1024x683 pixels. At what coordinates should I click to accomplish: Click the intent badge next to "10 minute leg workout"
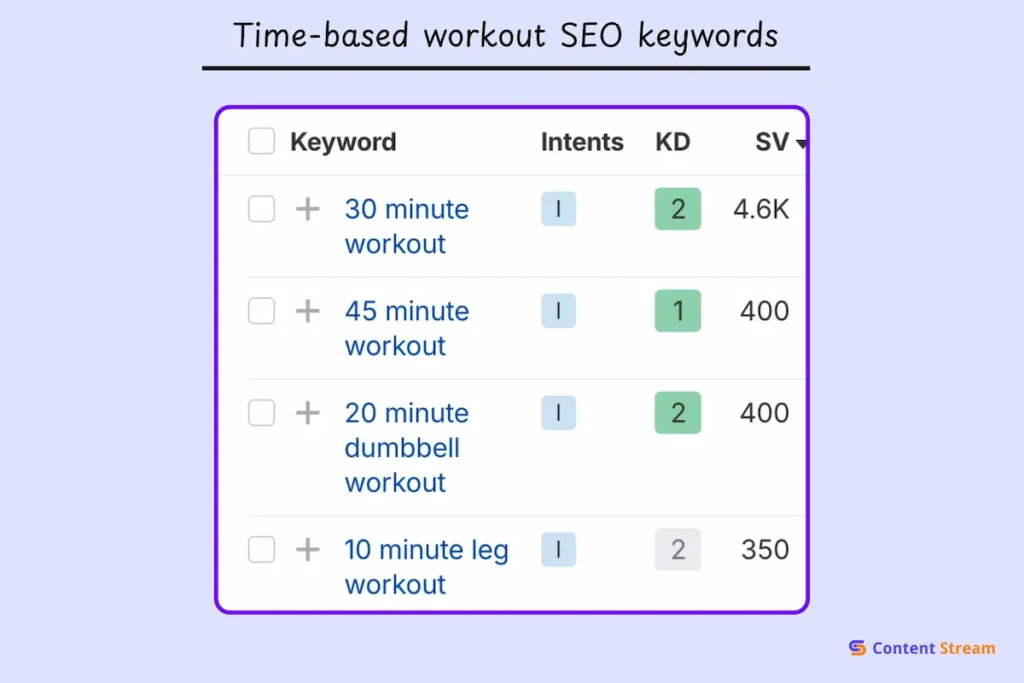(558, 550)
